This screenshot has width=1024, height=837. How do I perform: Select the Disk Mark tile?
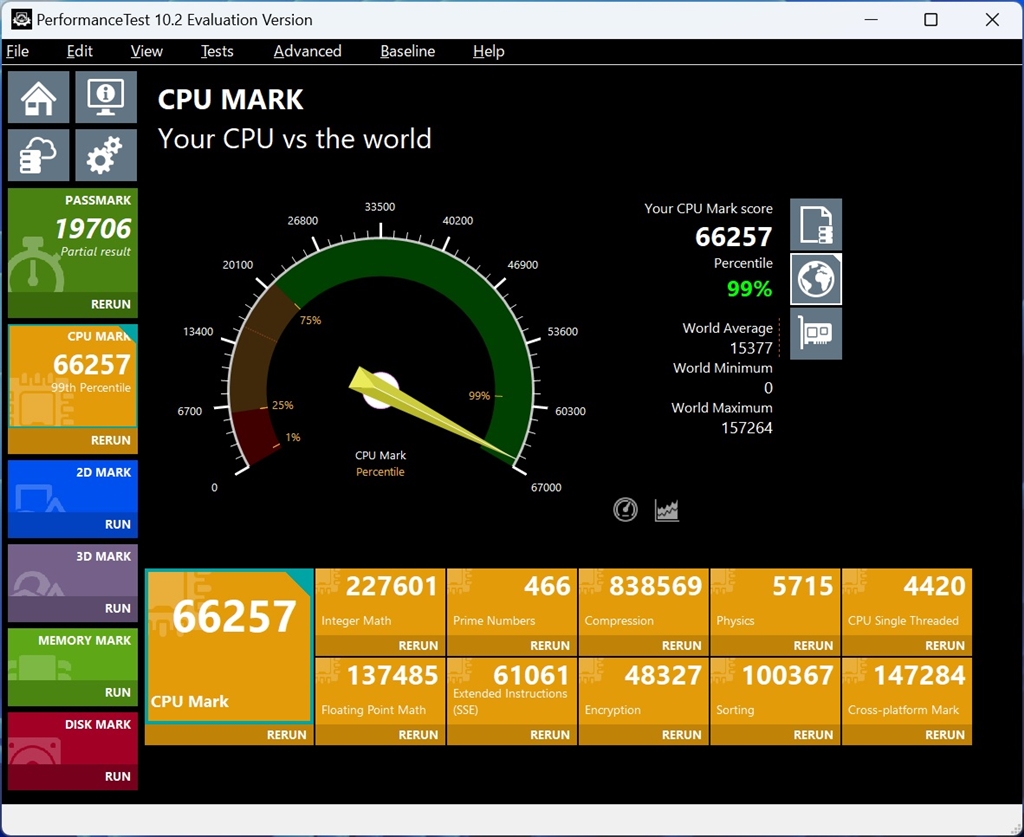pos(72,738)
